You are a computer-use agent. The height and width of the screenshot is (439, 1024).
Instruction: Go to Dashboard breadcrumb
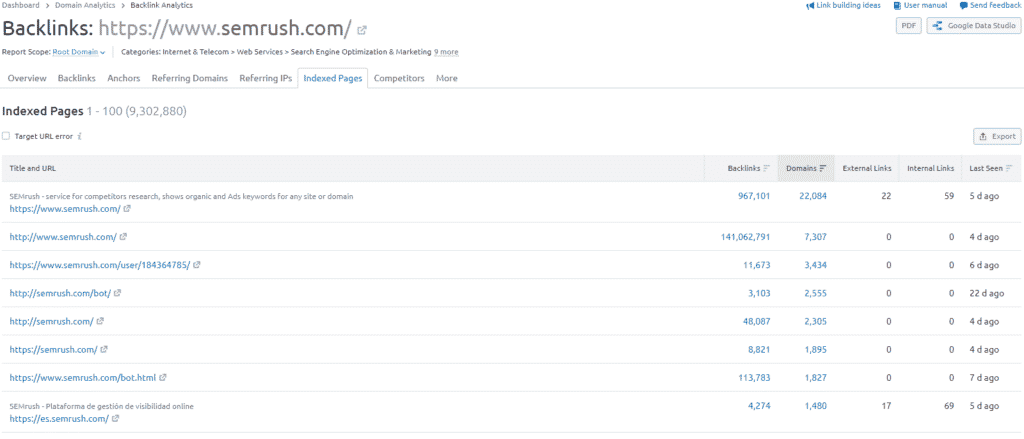tap(19, 5)
